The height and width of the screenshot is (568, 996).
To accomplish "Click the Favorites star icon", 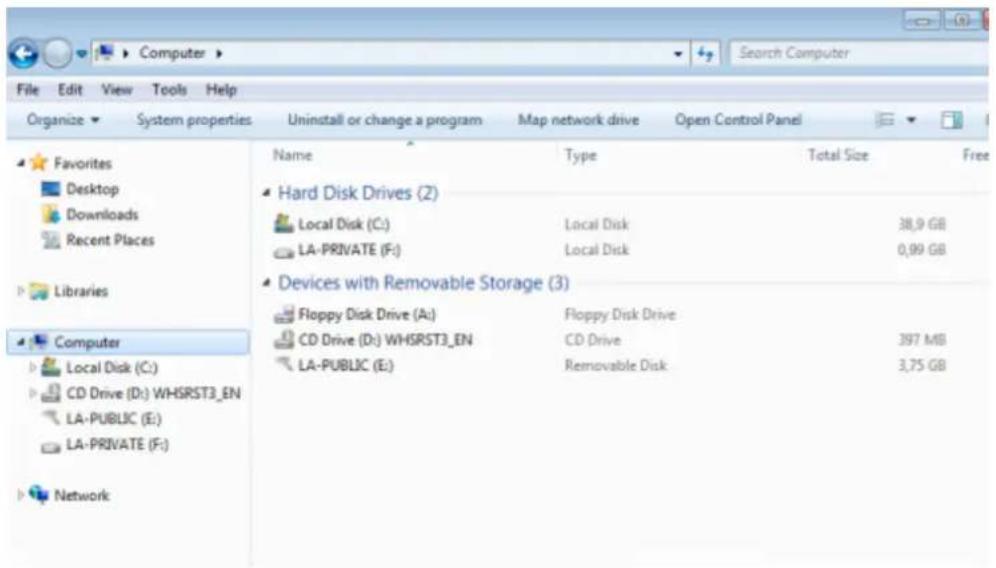I will pos(39,163).
